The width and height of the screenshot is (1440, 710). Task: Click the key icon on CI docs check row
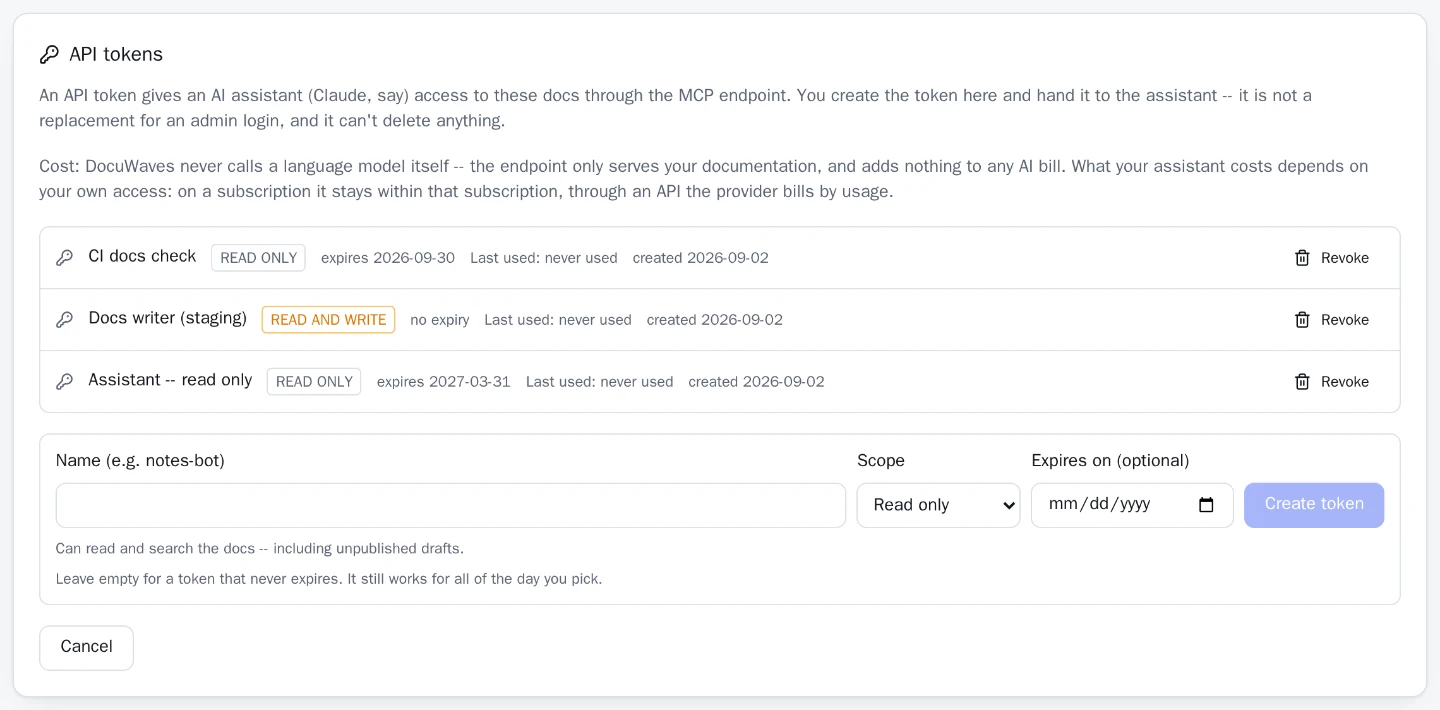64,258
